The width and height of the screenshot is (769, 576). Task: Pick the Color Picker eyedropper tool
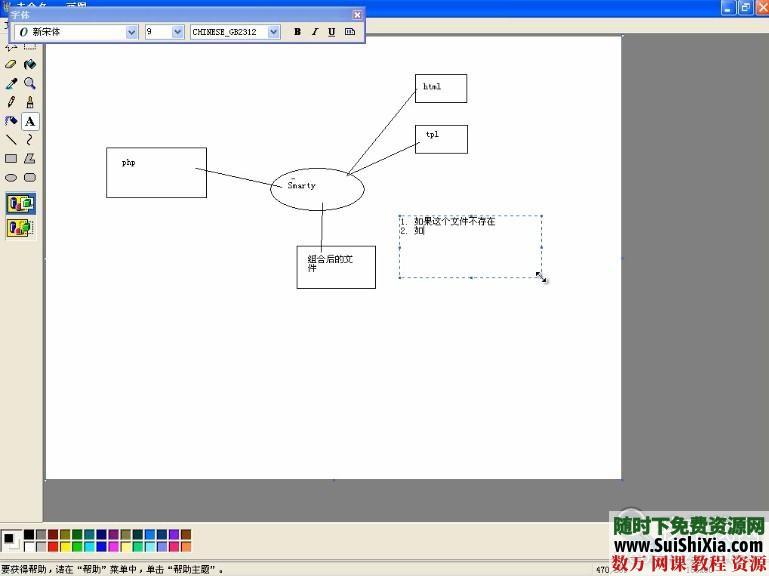pyautogui.click(x=11, y=83)
